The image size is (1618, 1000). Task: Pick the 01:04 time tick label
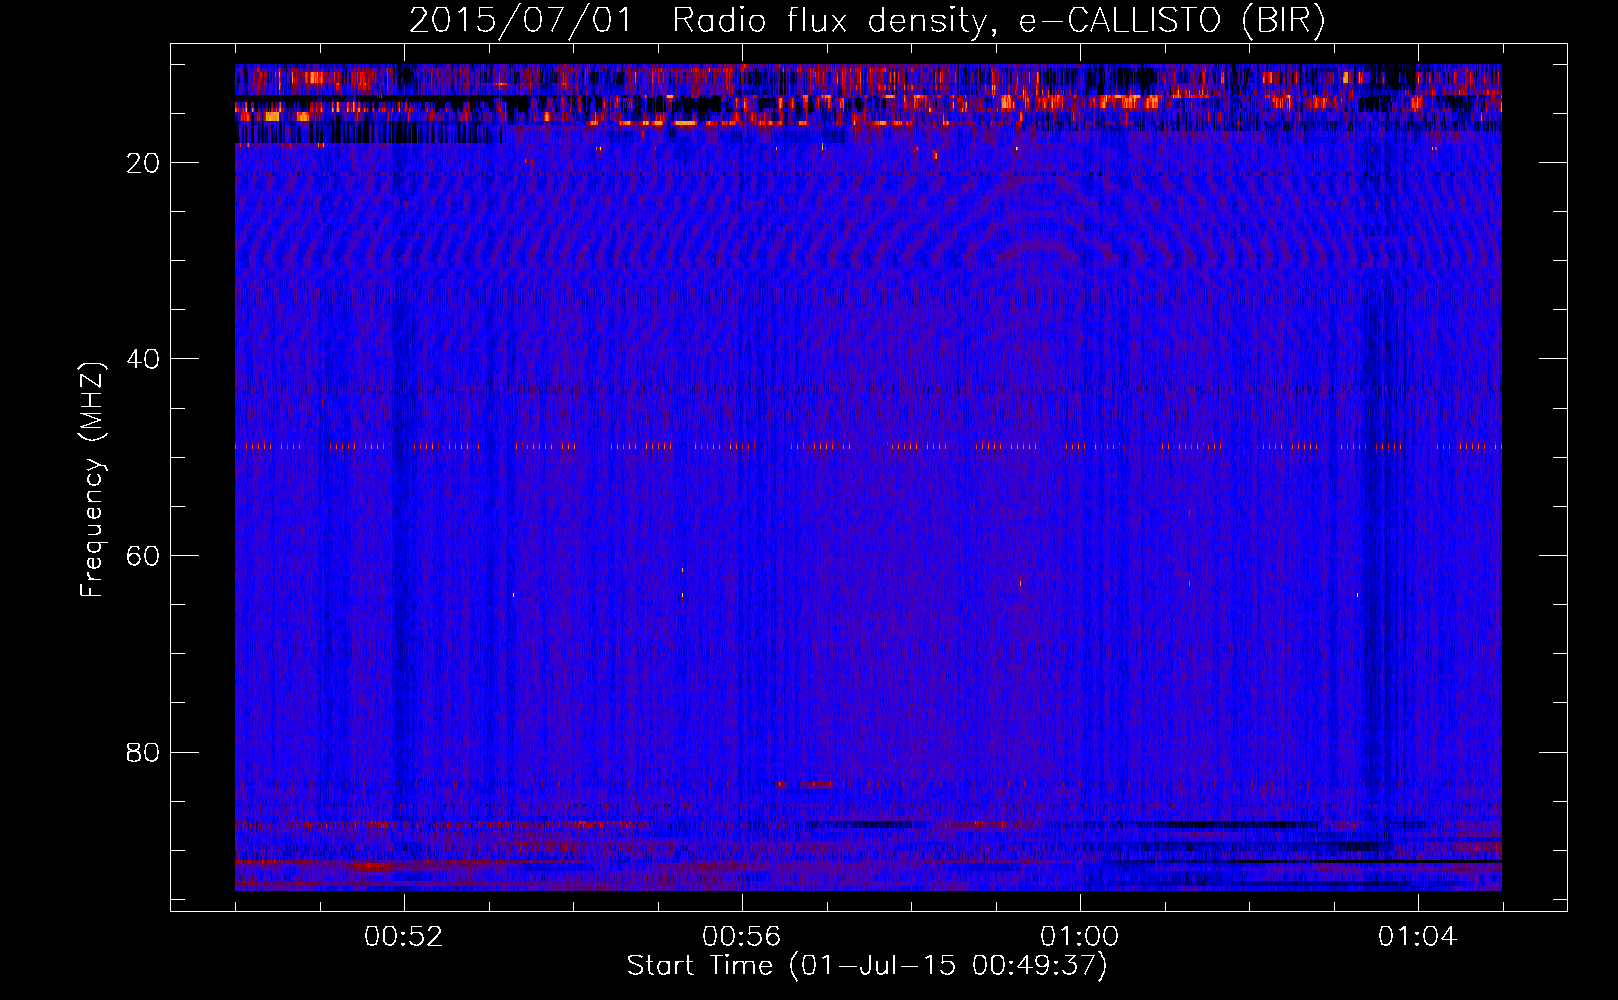[1418, 936]
